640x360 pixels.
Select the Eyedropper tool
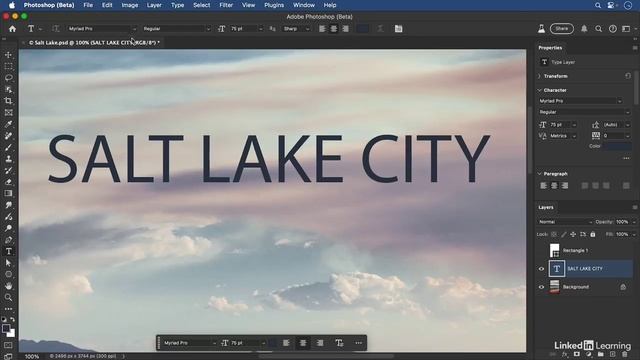[x=8, y=124]
